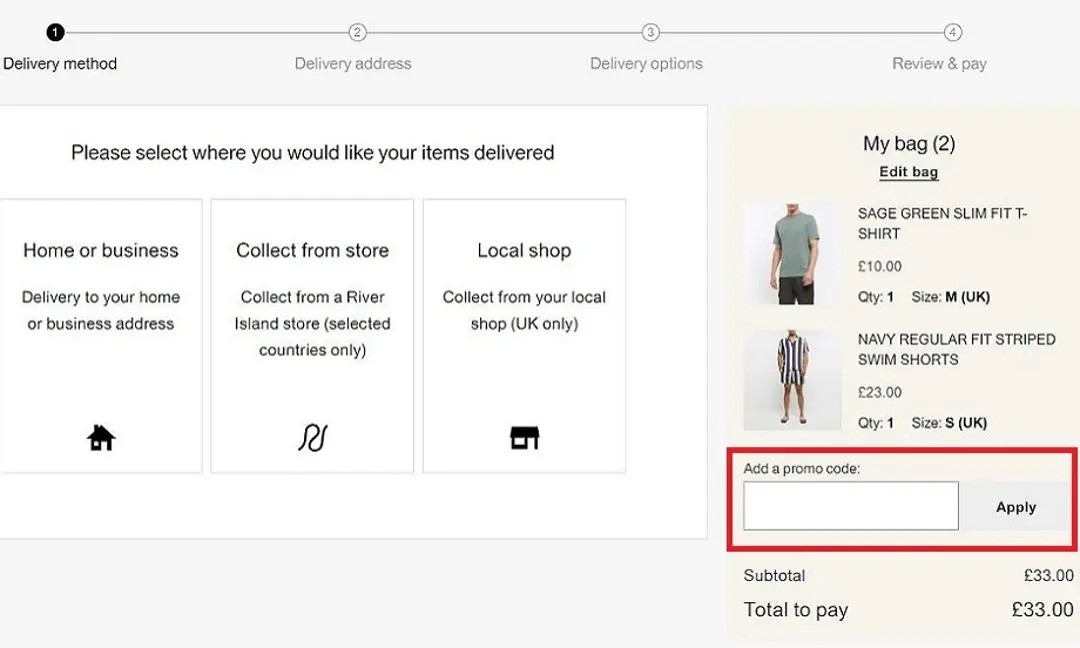The height and width of the screenshot is (648, 1080).
Task: Focus the promo code input field
Action: point(851,506)
